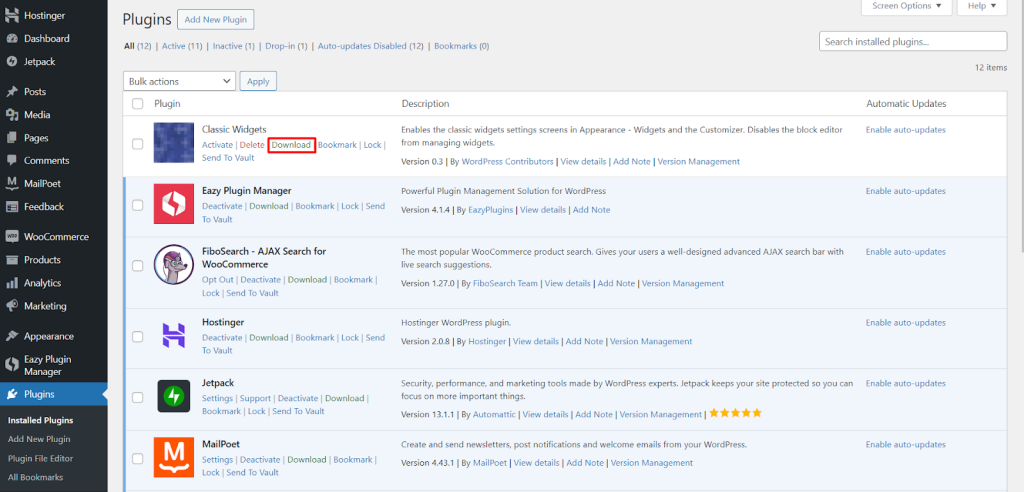The image size is (1024, 492).
Task: Download the Classic Widgets plugin
Action: tap(291, 144)
